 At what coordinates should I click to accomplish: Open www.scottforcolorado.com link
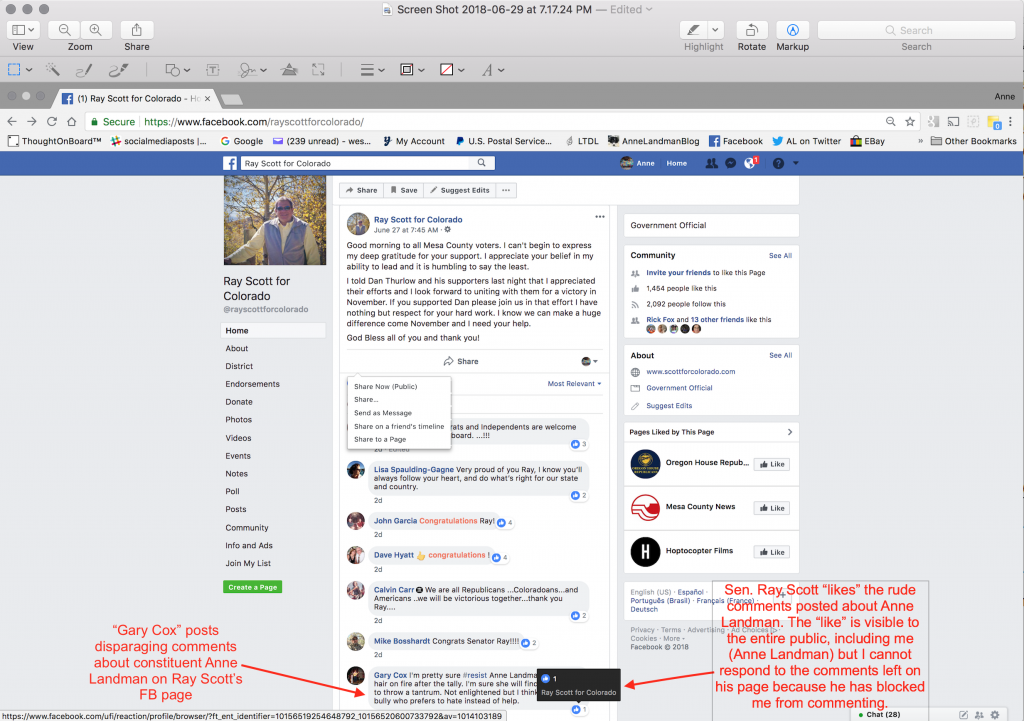point(690,372)
